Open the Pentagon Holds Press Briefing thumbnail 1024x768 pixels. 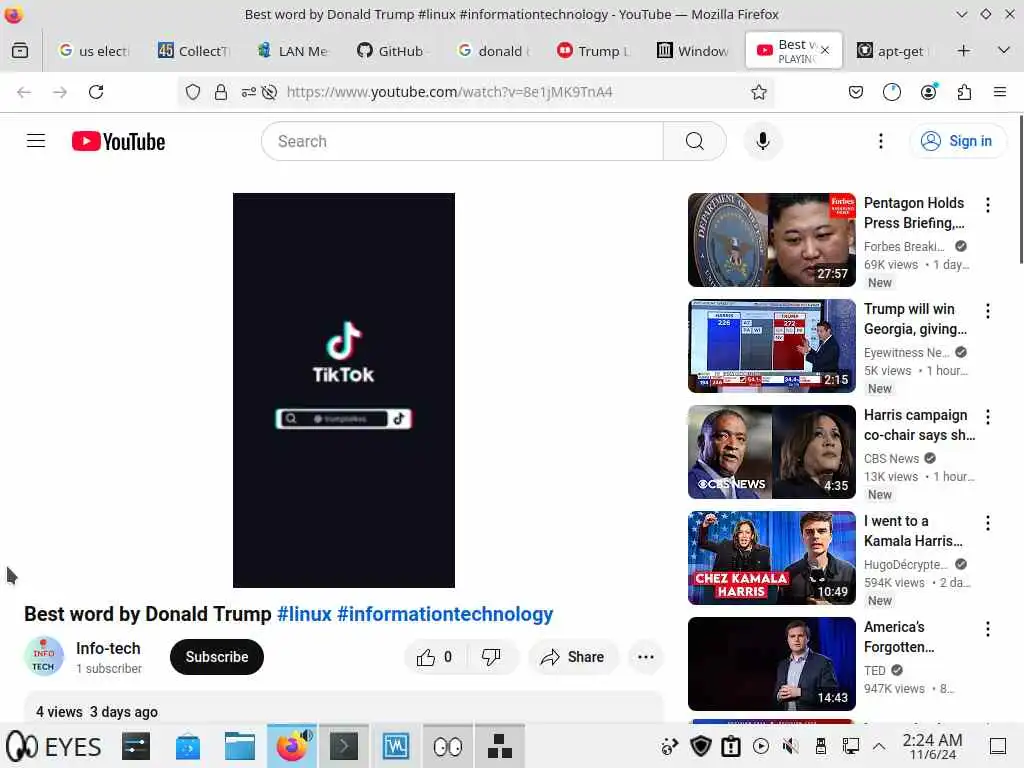tap(771, 240)
